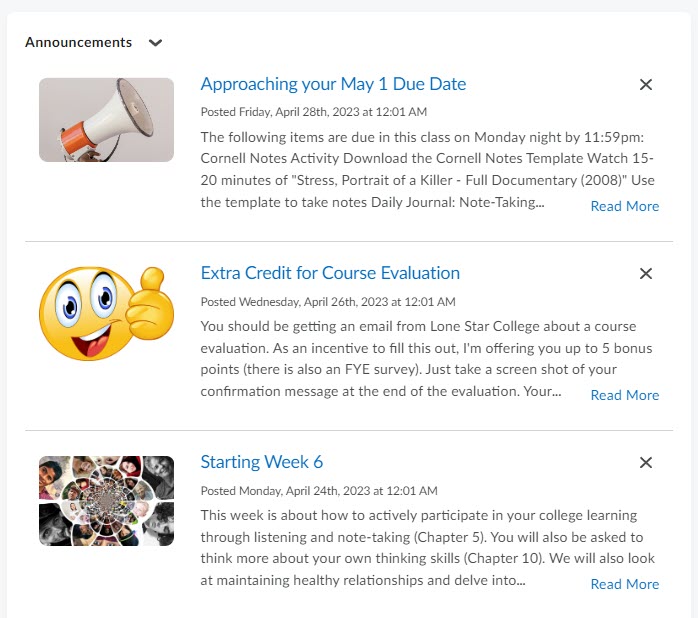Screen dimensions: 698x618
Task: Dismiss the Starting Week 6 announcement
Action: (645, 463)
